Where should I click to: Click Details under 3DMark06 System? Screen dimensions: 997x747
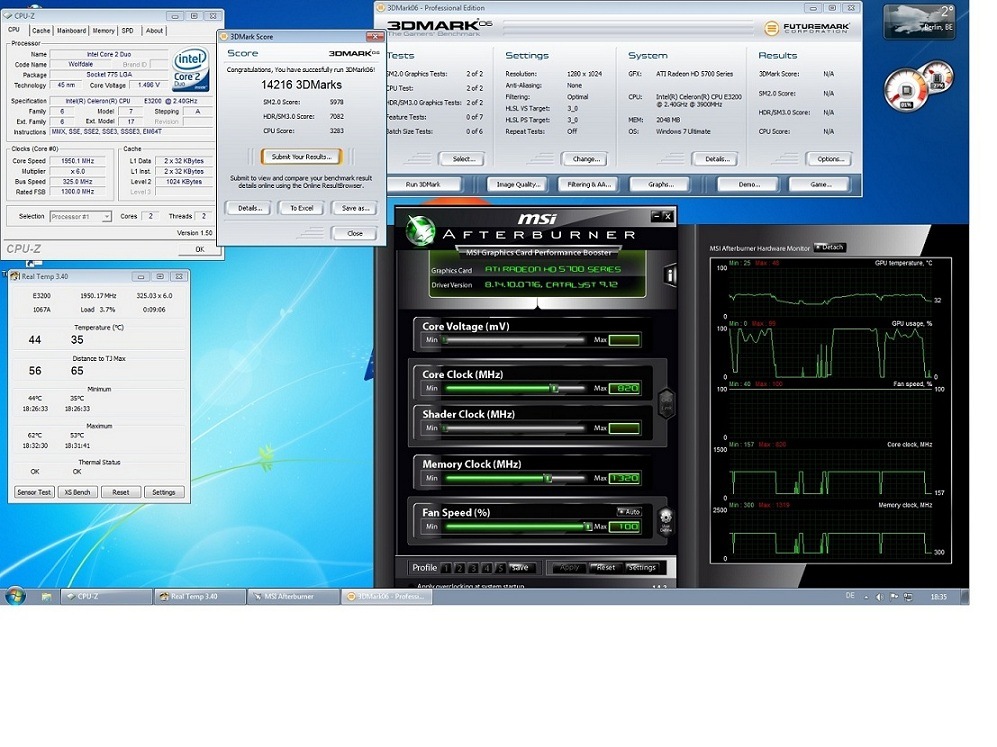[717, 159]
